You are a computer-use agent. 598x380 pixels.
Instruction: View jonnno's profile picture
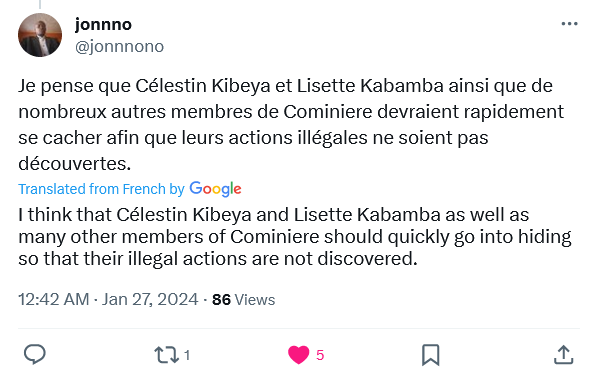(40, 35)
